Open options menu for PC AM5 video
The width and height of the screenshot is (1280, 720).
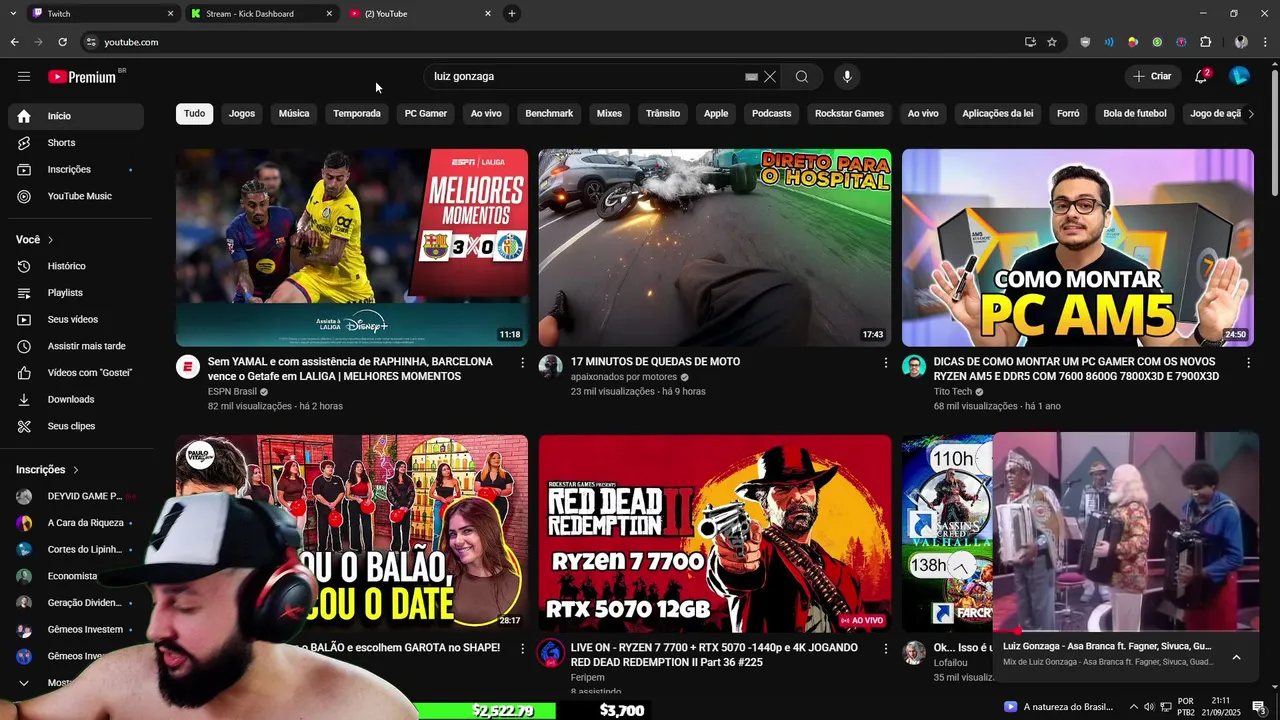tap(1248, 363)
